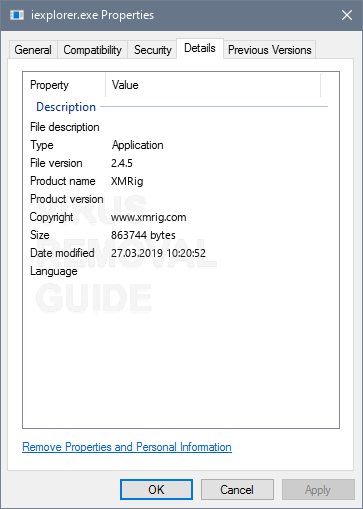Click the Product name value XMRig
The height and width of the screenshot is (509, 363).
pyautogui.click(x=127, y=181)
